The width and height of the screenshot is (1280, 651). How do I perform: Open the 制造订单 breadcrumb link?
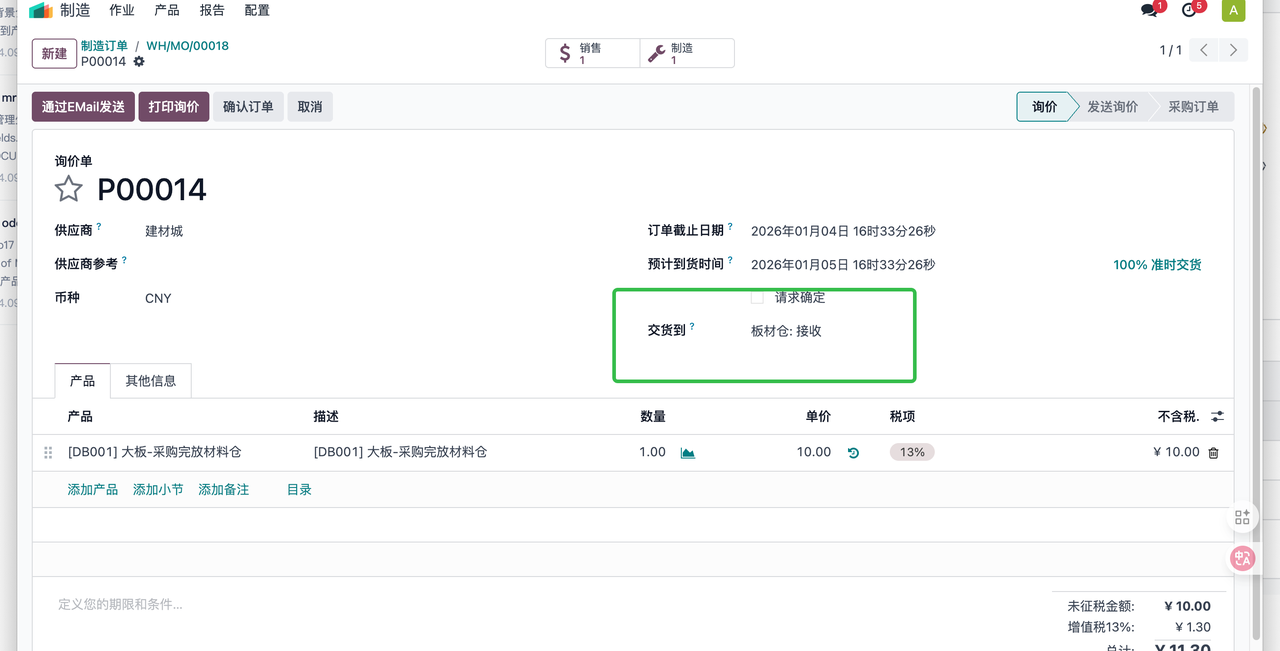[104, 46]
